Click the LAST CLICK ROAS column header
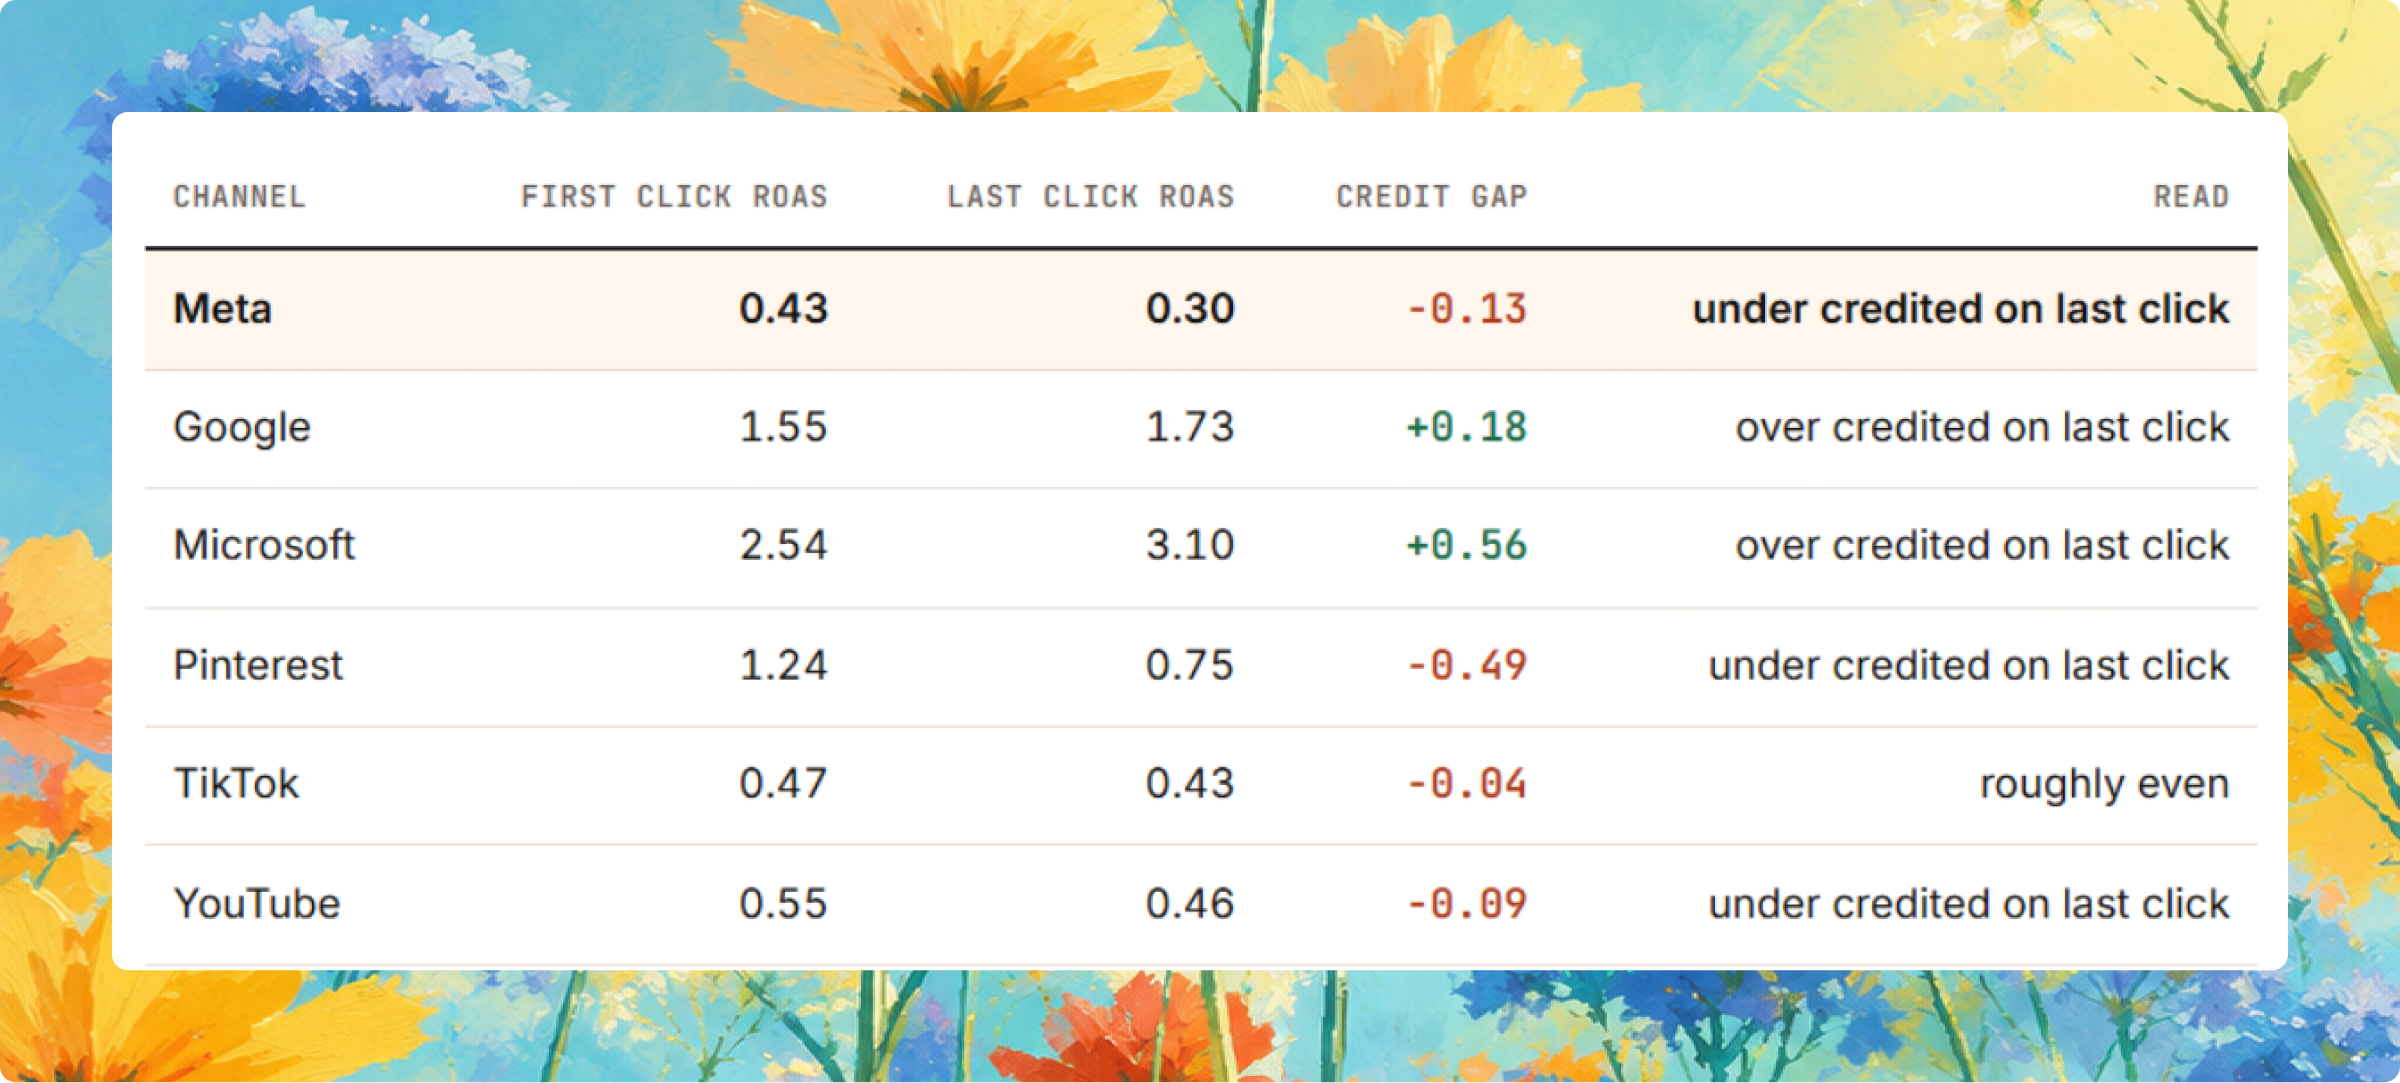This screenshot has width=2400, height=1083. click(x=1091, y=197)
